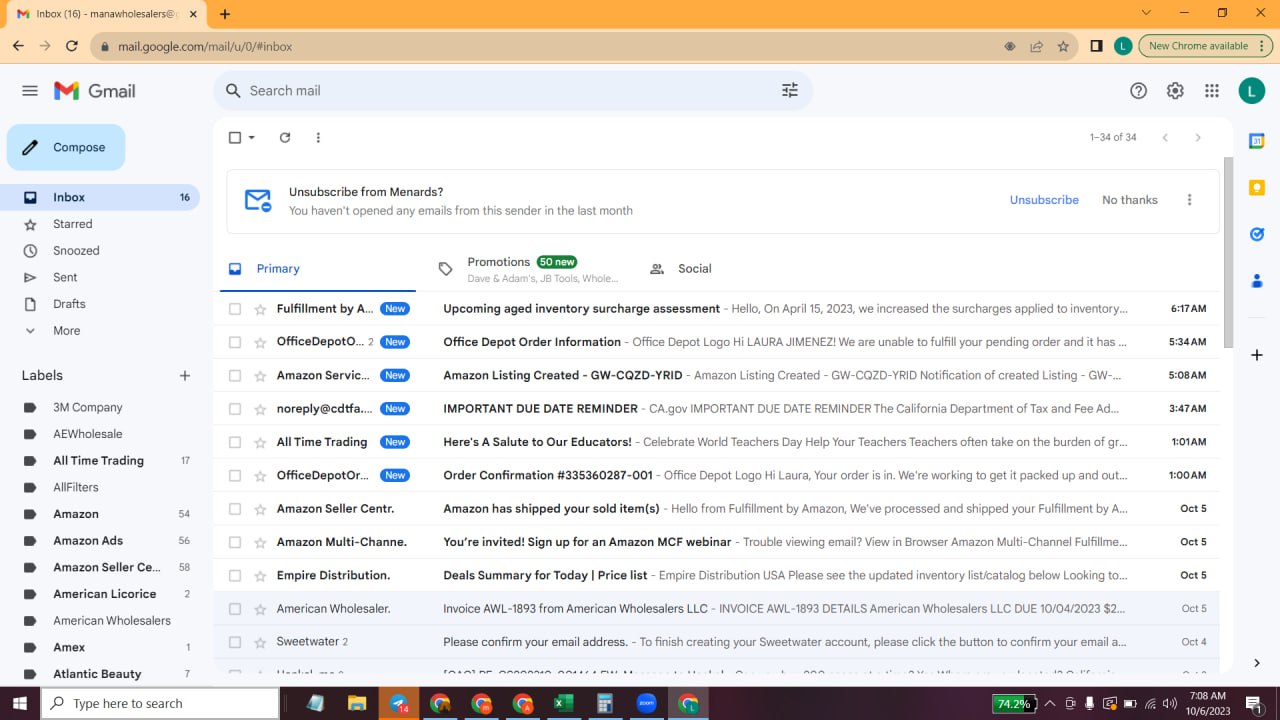Screen dimensions: 1280x720
Task: Open File Explorer from the taskbar
Action: coord(357,703)
